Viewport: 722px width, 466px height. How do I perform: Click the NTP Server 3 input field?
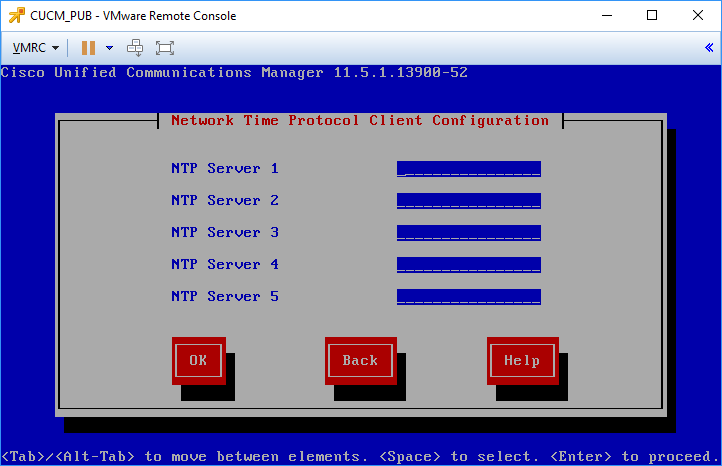(469, 233)
